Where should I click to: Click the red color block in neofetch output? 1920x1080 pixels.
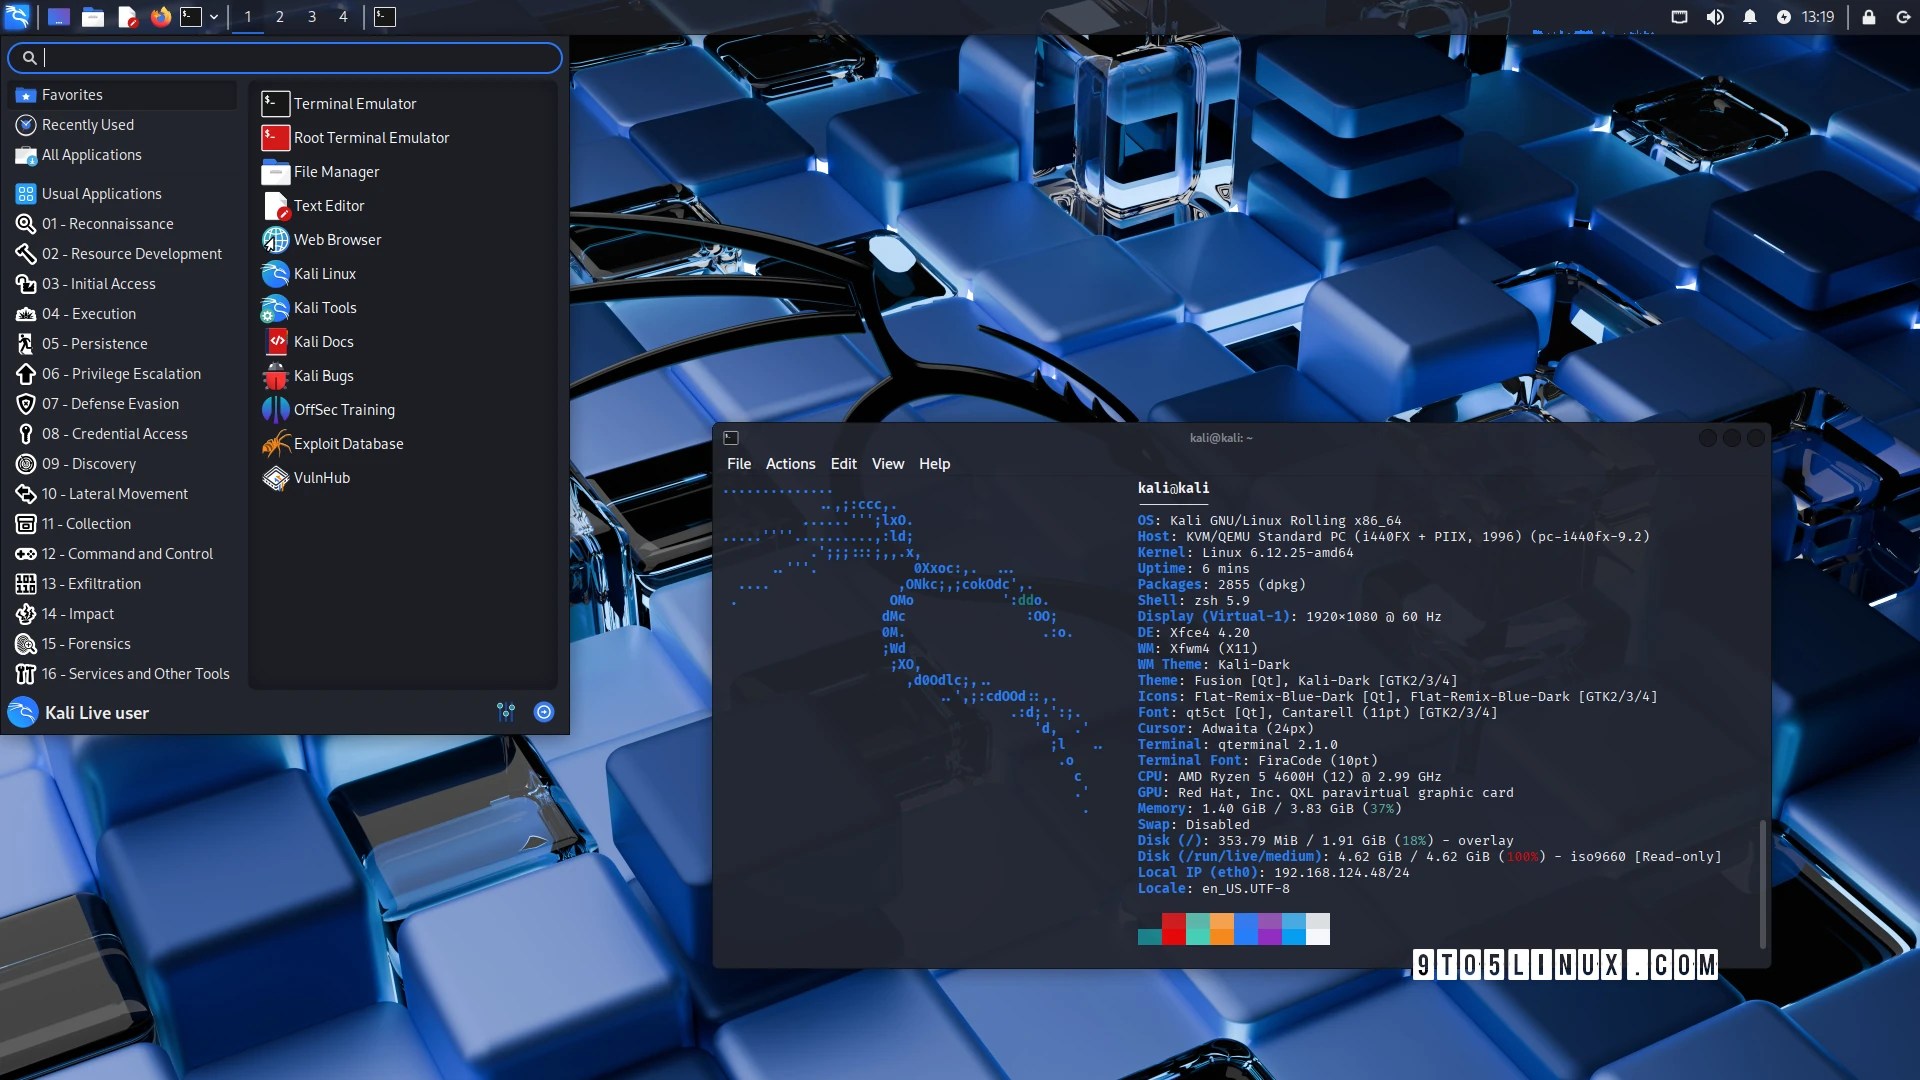coord(1173,928)
